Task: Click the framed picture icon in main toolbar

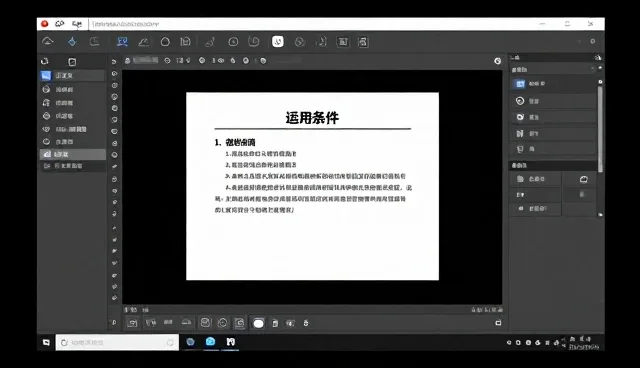Action: tap(342, 42)
